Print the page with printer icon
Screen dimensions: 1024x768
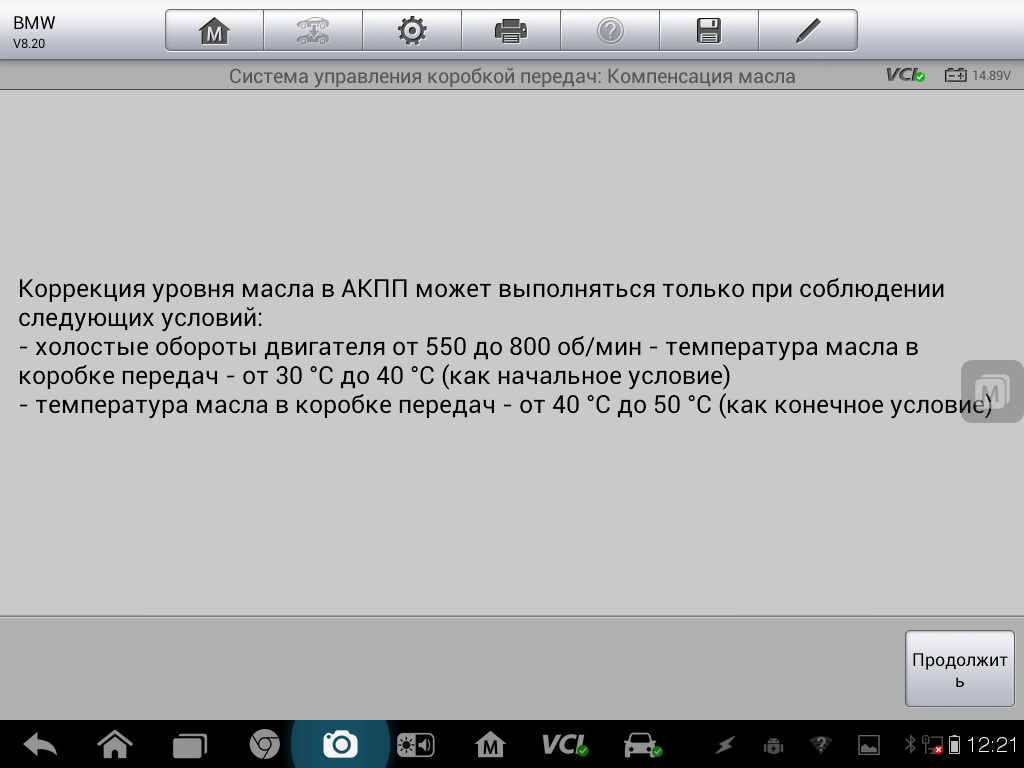[510, 31]
